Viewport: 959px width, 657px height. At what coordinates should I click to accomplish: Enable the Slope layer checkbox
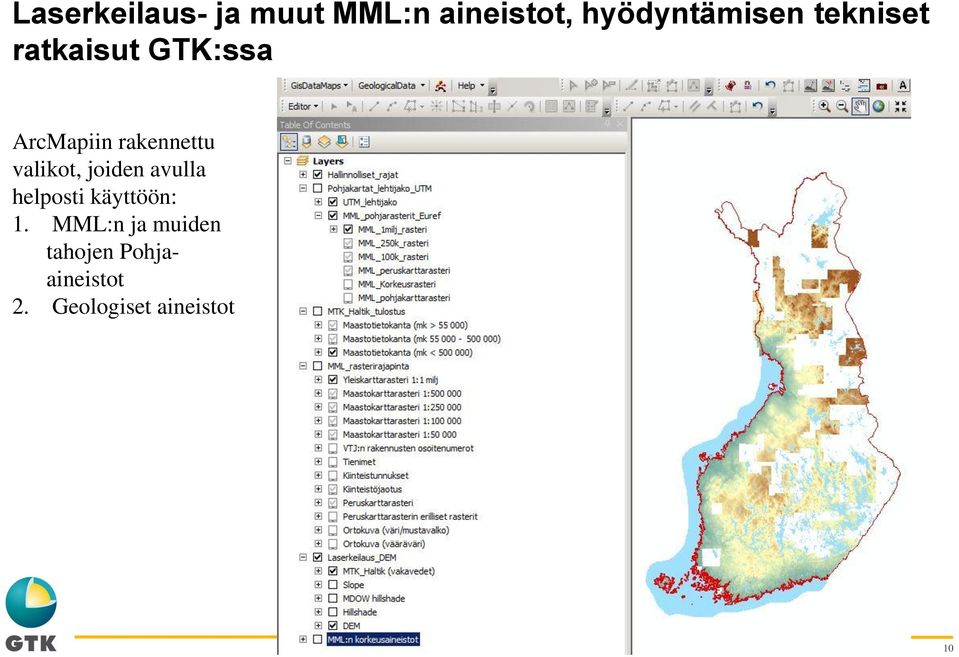tap(333, 585)
